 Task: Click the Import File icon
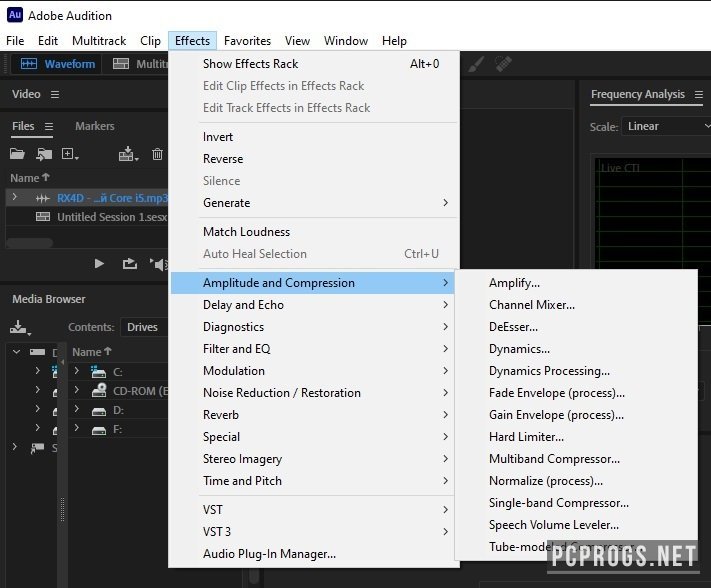[44, 154]
